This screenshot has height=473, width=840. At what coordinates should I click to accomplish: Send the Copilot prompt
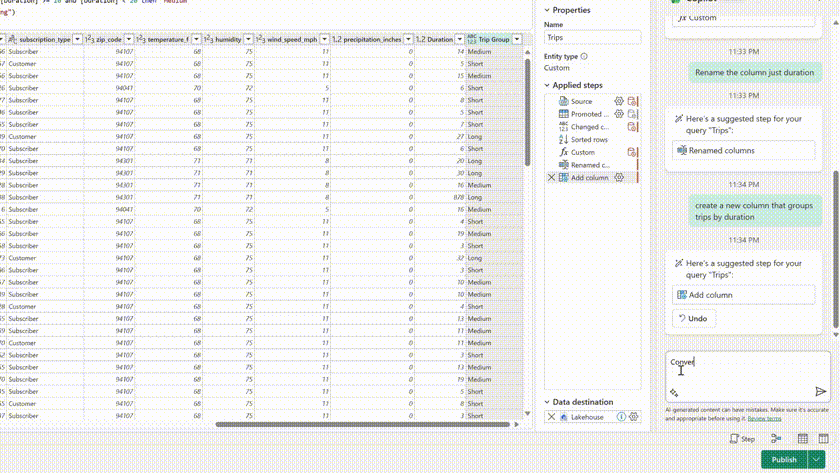pos(820,392)
